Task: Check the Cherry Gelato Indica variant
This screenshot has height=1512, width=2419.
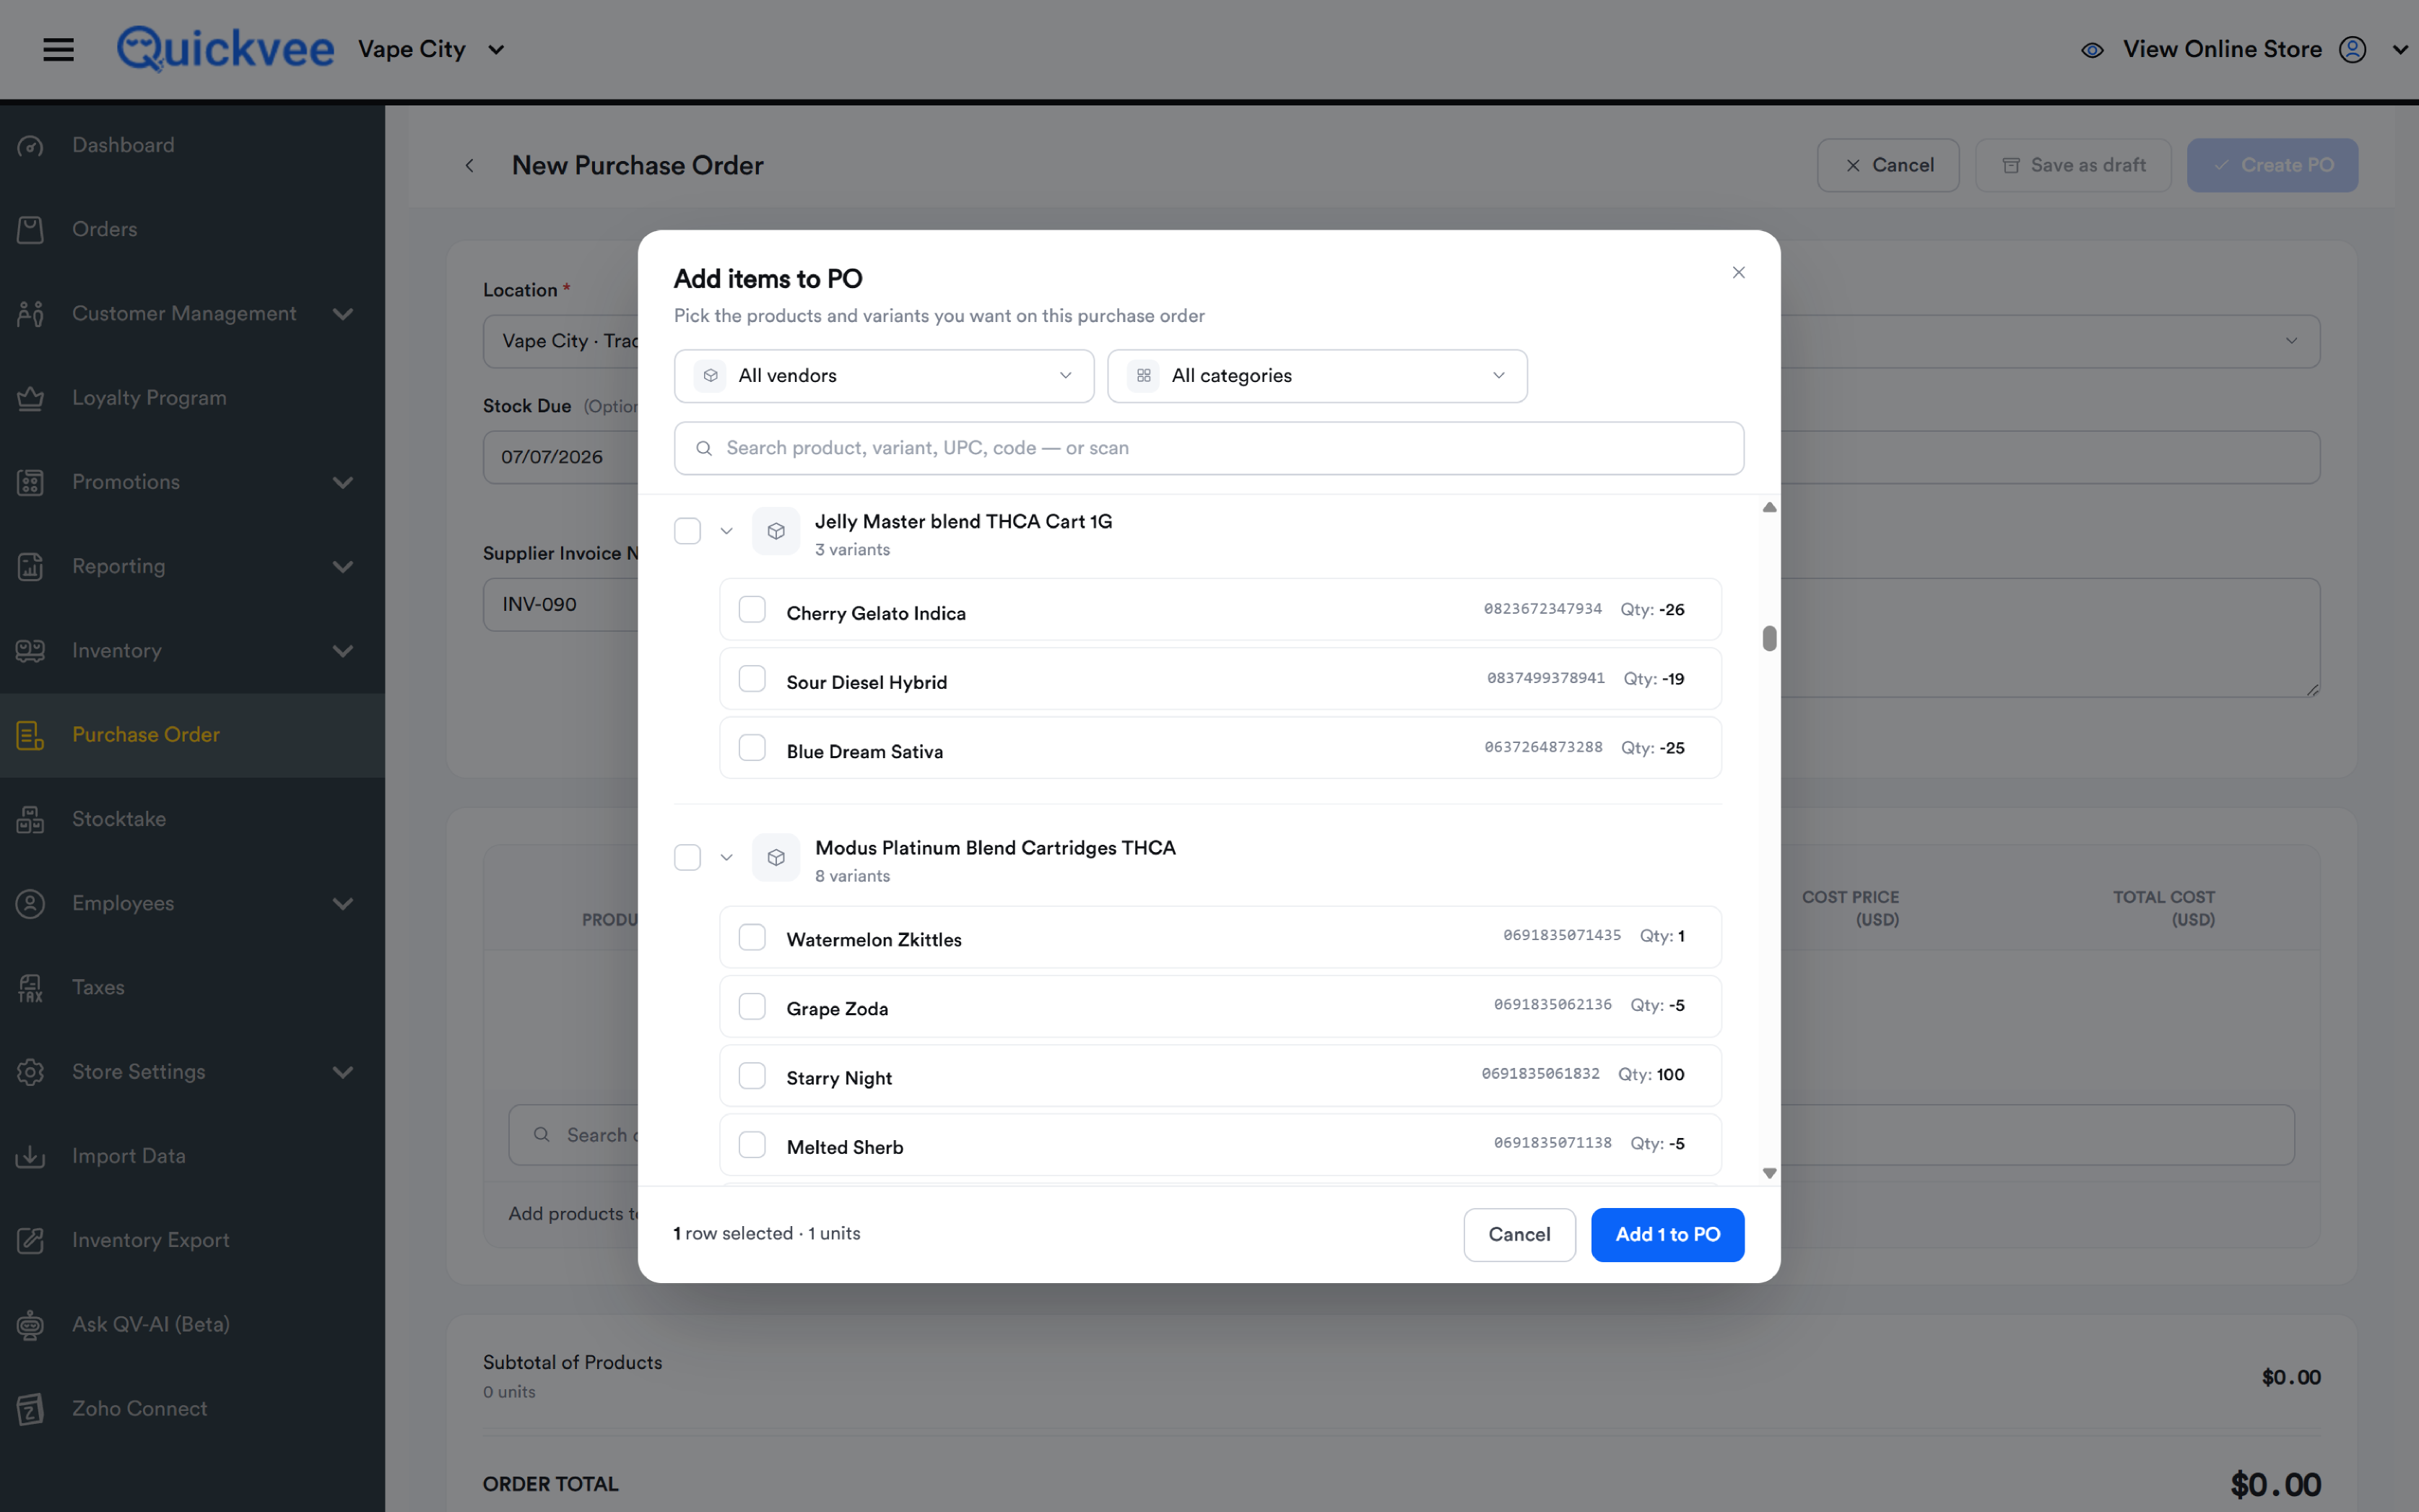Action: (752, 610)
